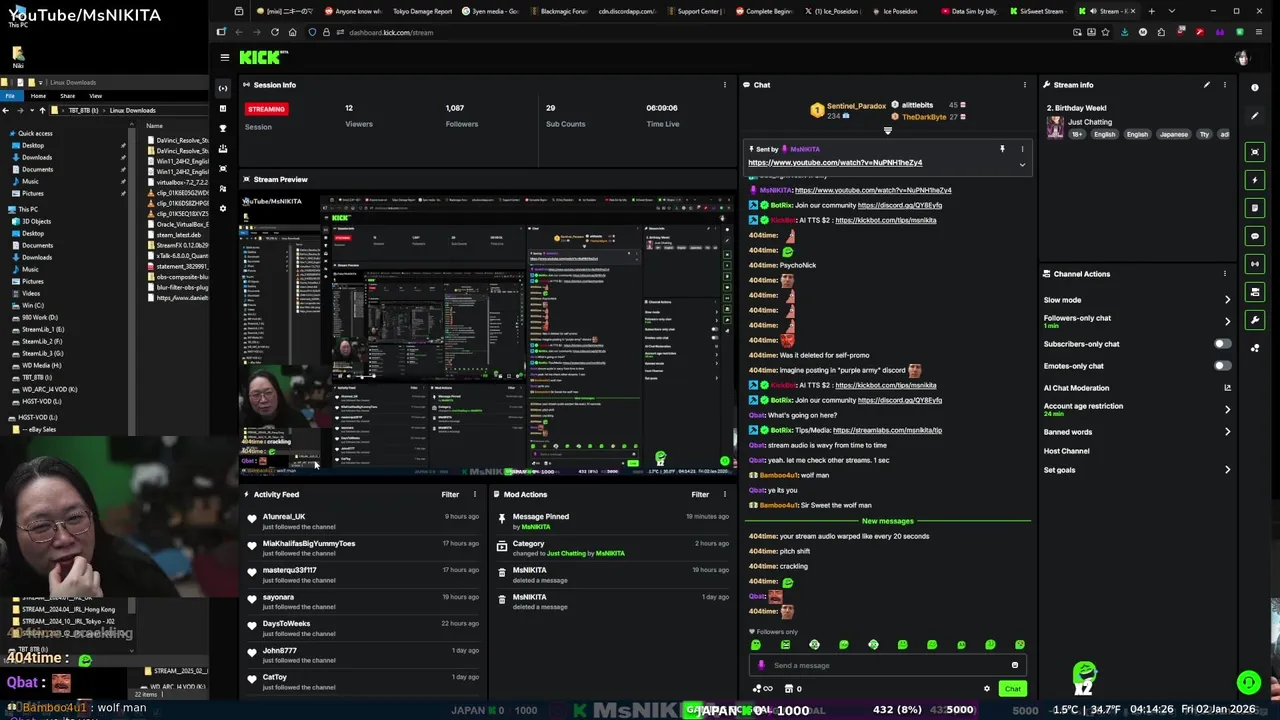1280x720 pixels.
Task: Open File tab in Explorer window
Action: pyautogui.click(x=10, y=96)
